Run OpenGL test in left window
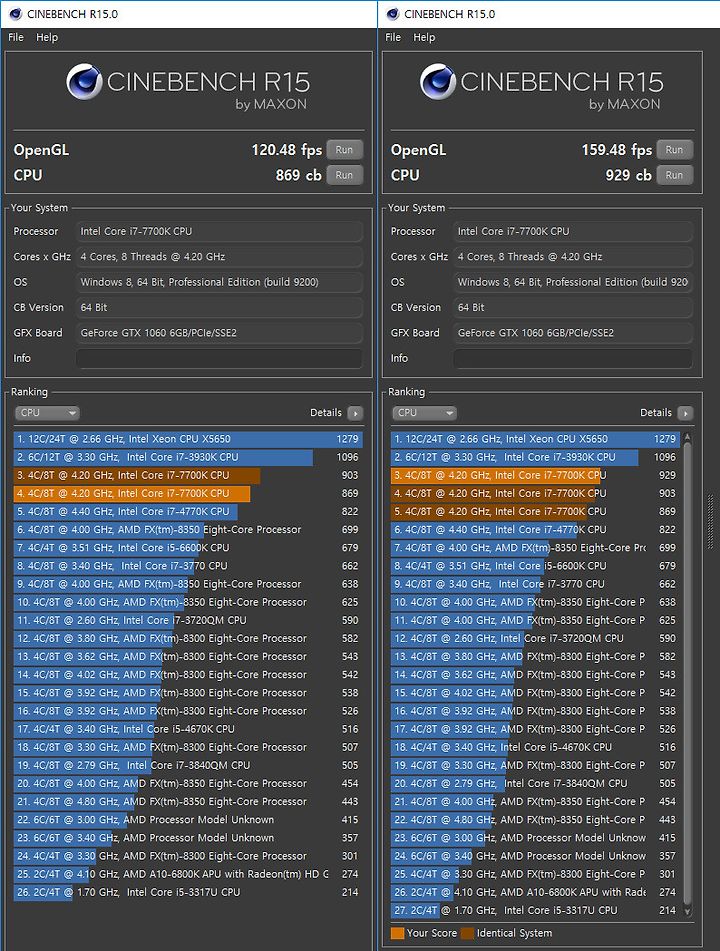The image size is (720, 951). tap(345, 150)
